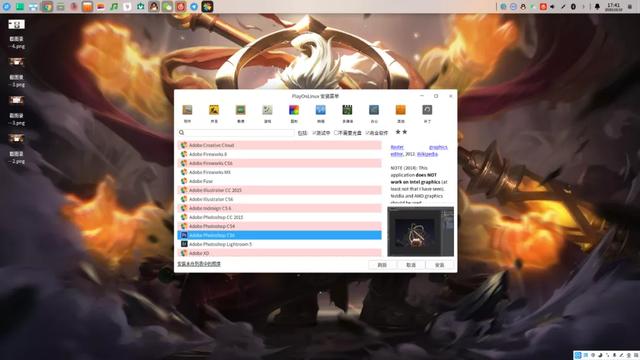Open the Bluetooth icon in system tray

click(573, 7)
